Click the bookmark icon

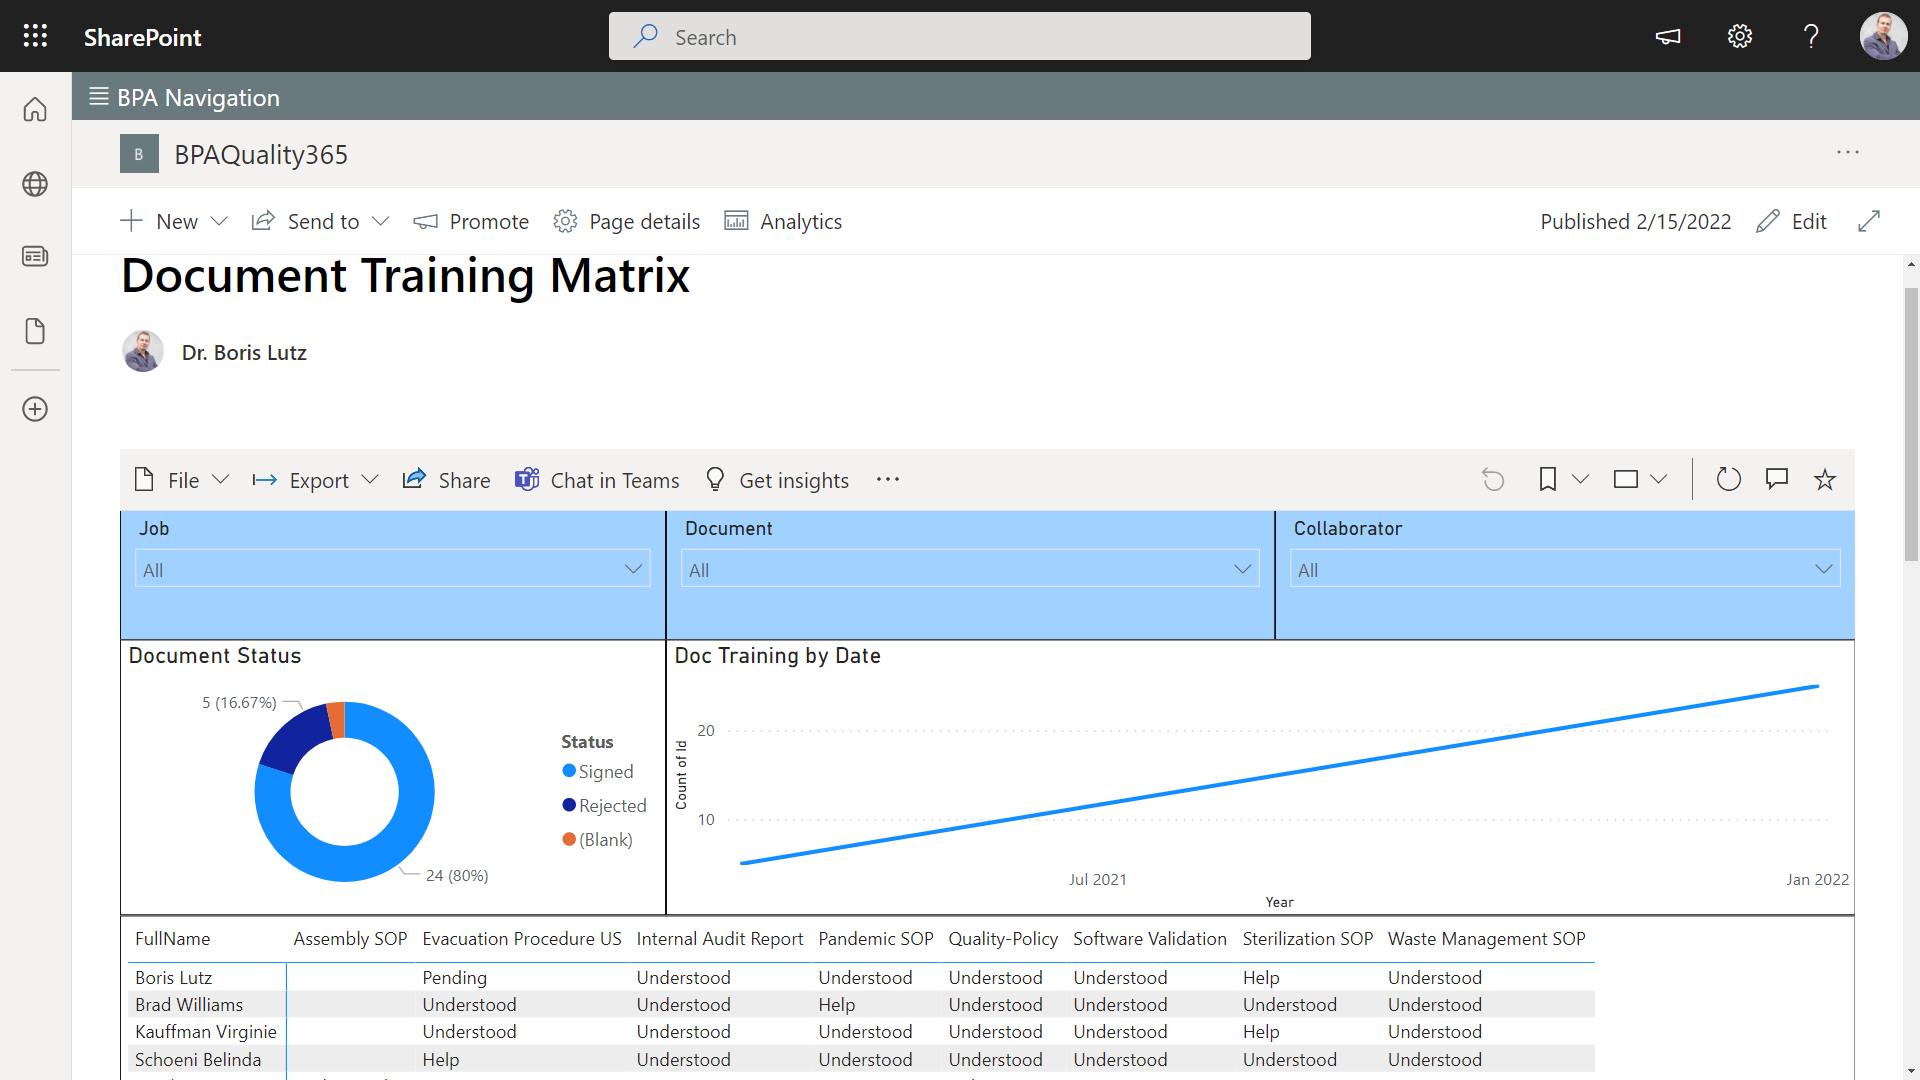(x=1547, y=480)
